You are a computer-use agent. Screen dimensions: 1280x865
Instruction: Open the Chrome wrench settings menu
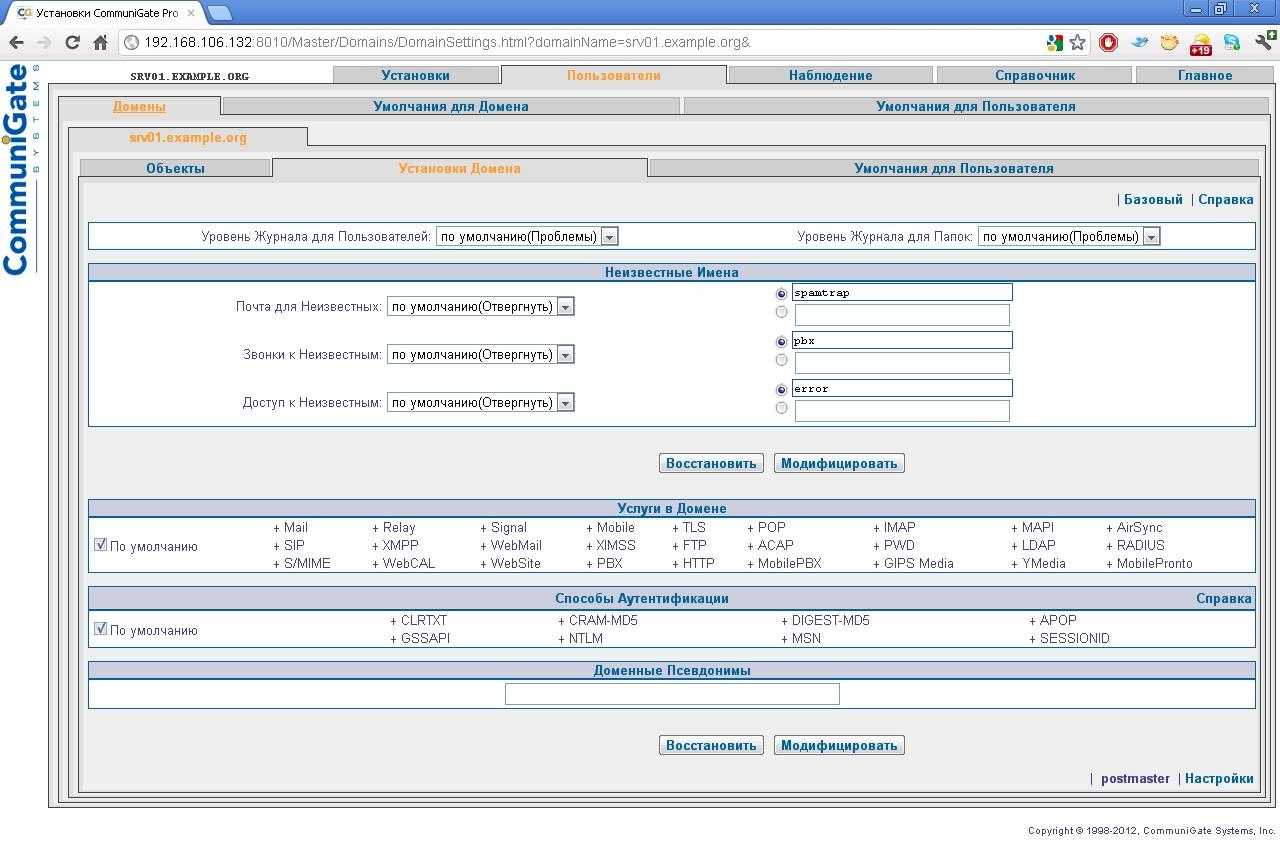[1264, 42]
